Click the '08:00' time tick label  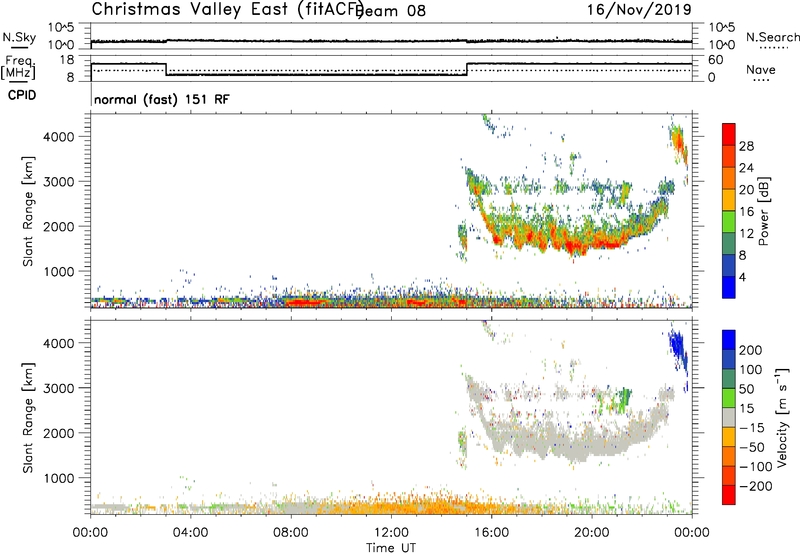(x=291, y=533)
